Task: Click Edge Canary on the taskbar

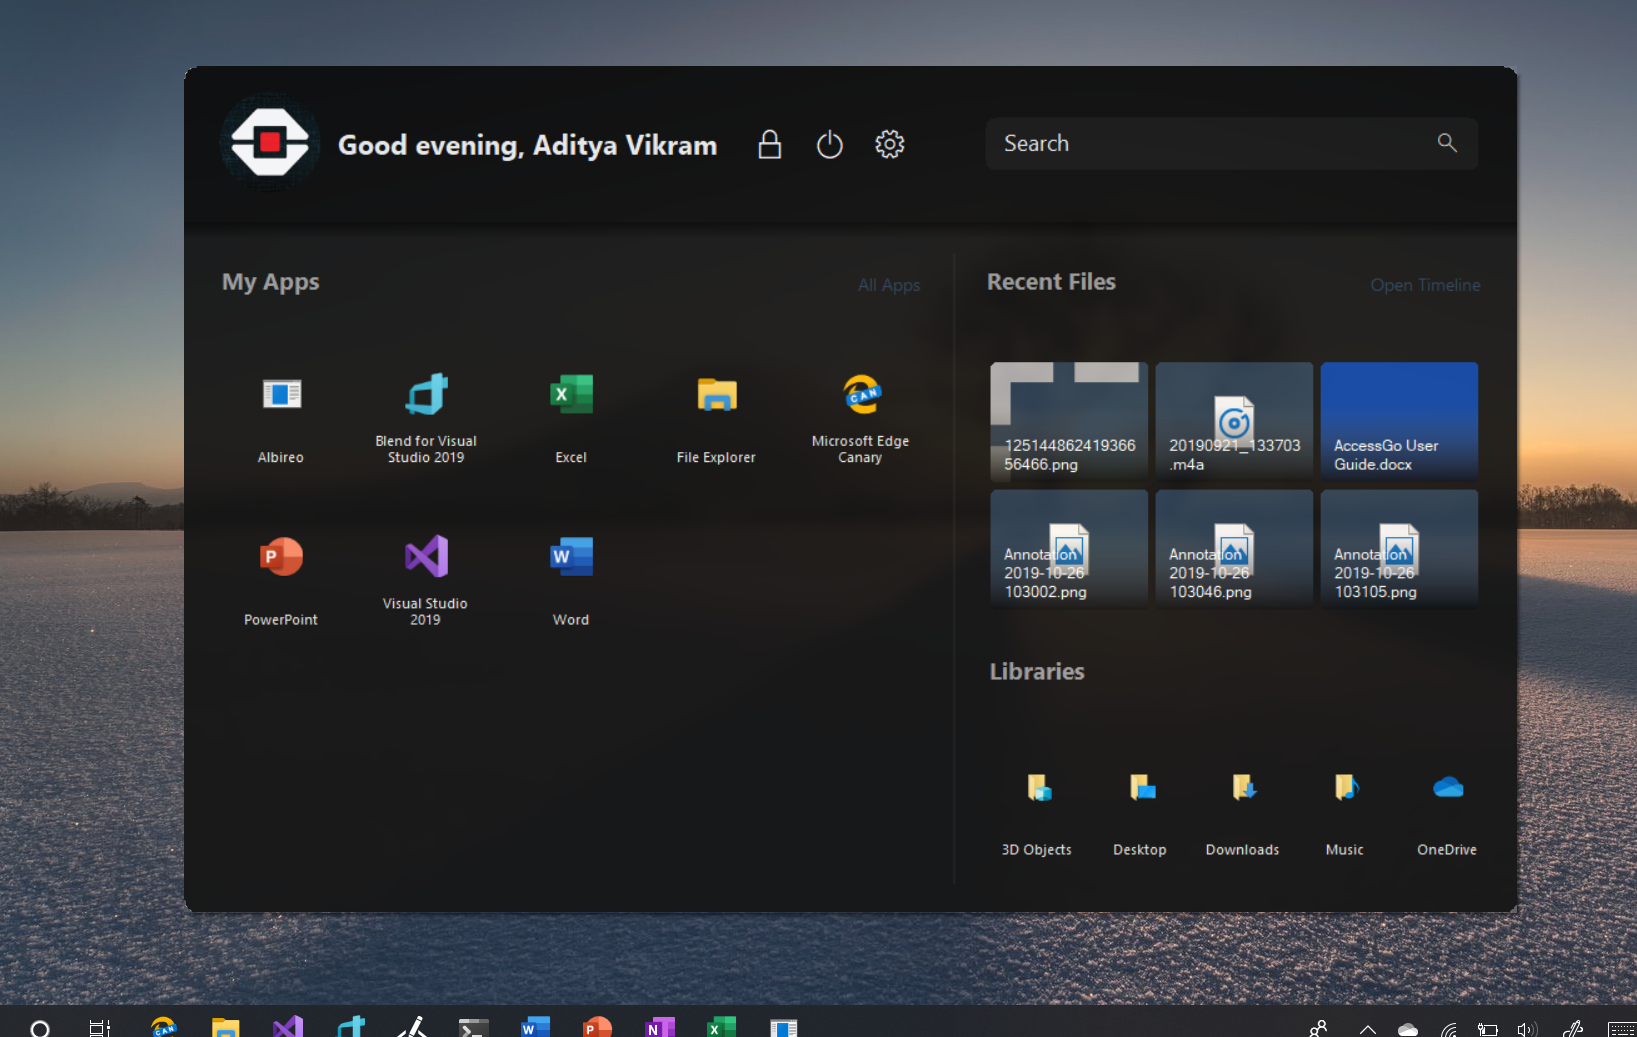Action: (163, 1027)
